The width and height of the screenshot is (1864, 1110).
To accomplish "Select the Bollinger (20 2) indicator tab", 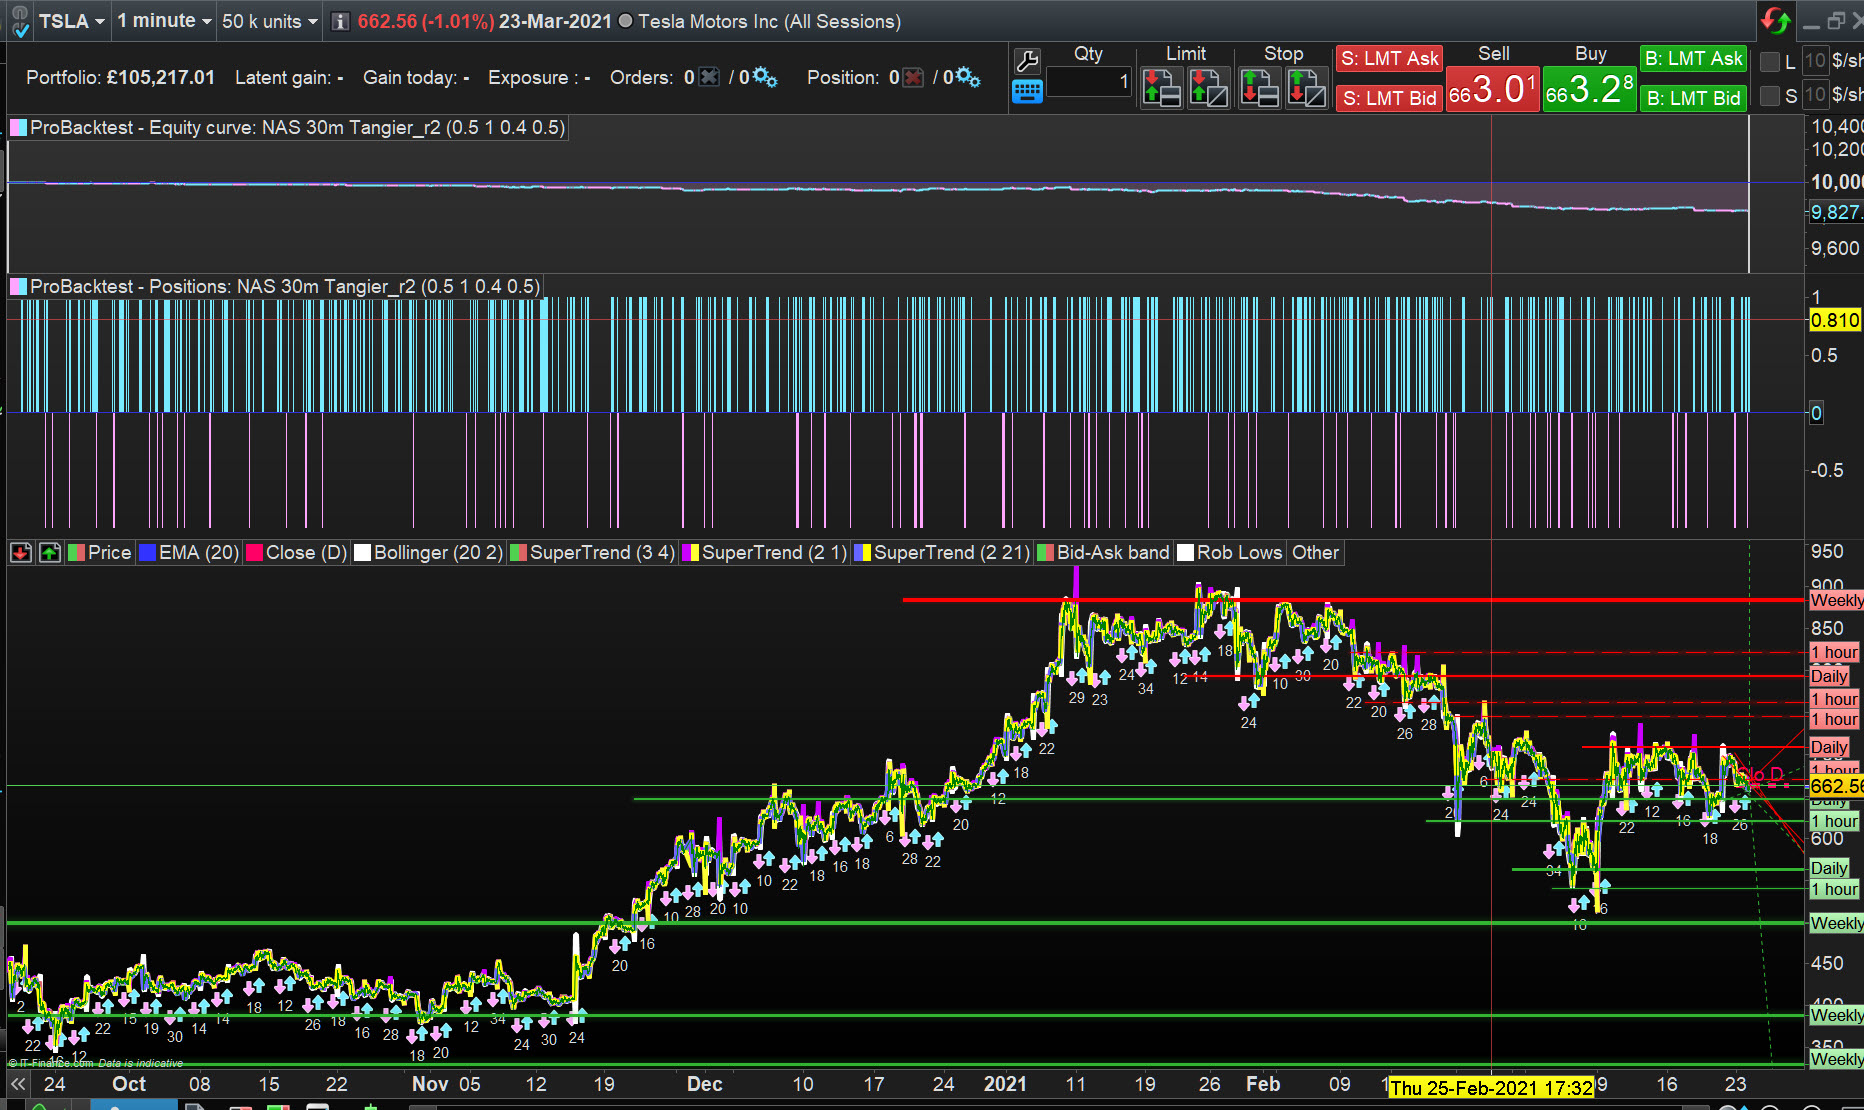I will pos(437,552).
